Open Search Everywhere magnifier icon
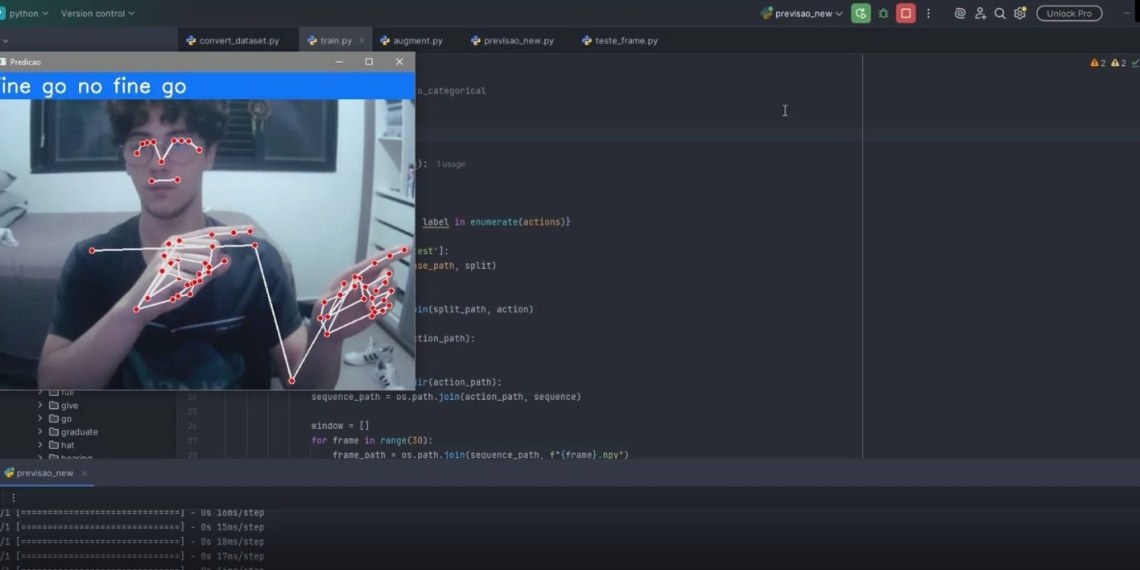1140x570 pixels. point(1000,13)
